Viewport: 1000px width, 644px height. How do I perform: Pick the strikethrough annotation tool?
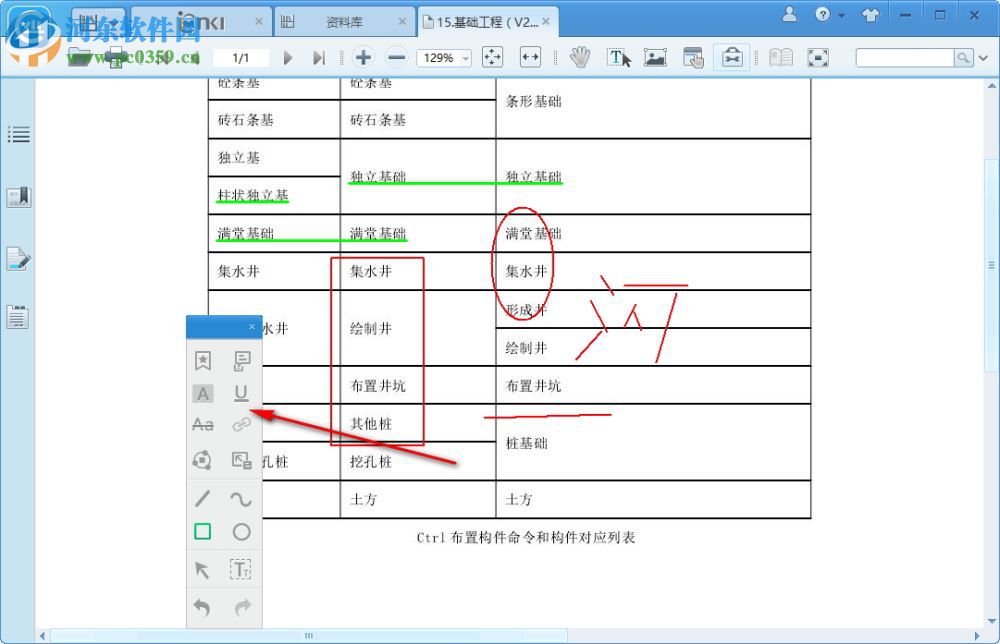pos(202,424)
